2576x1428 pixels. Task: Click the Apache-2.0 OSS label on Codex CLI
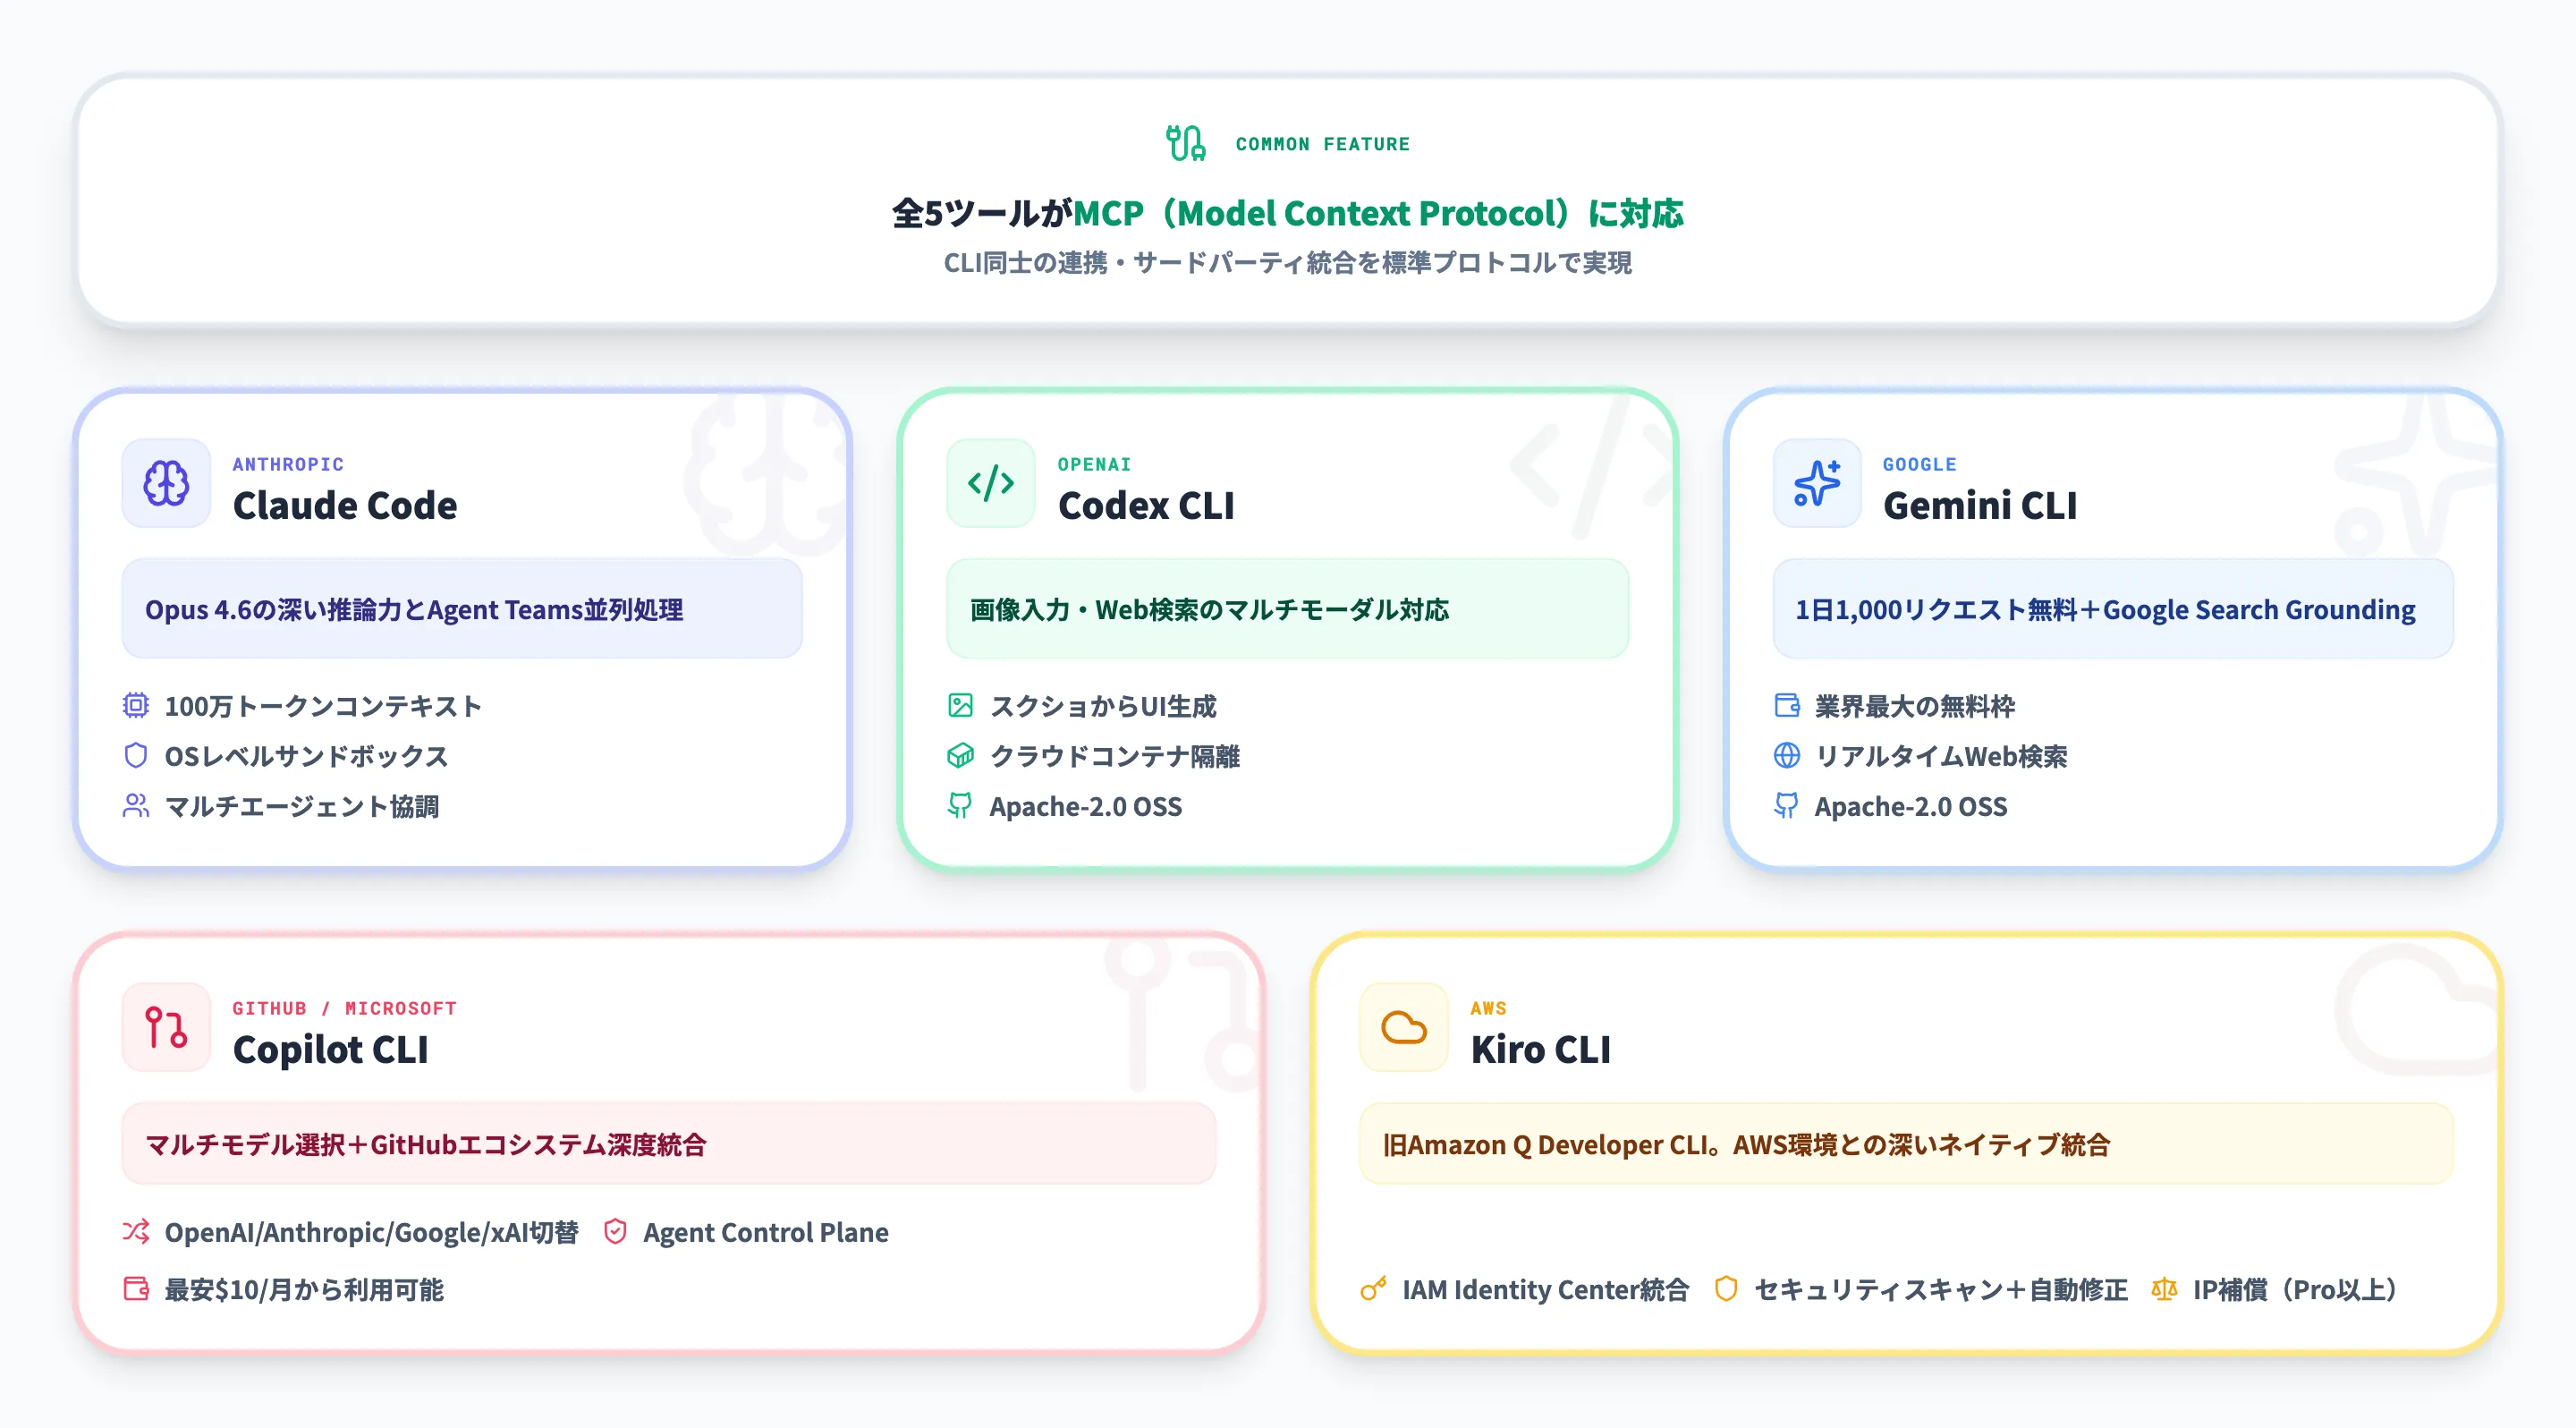click(1084, 806)
